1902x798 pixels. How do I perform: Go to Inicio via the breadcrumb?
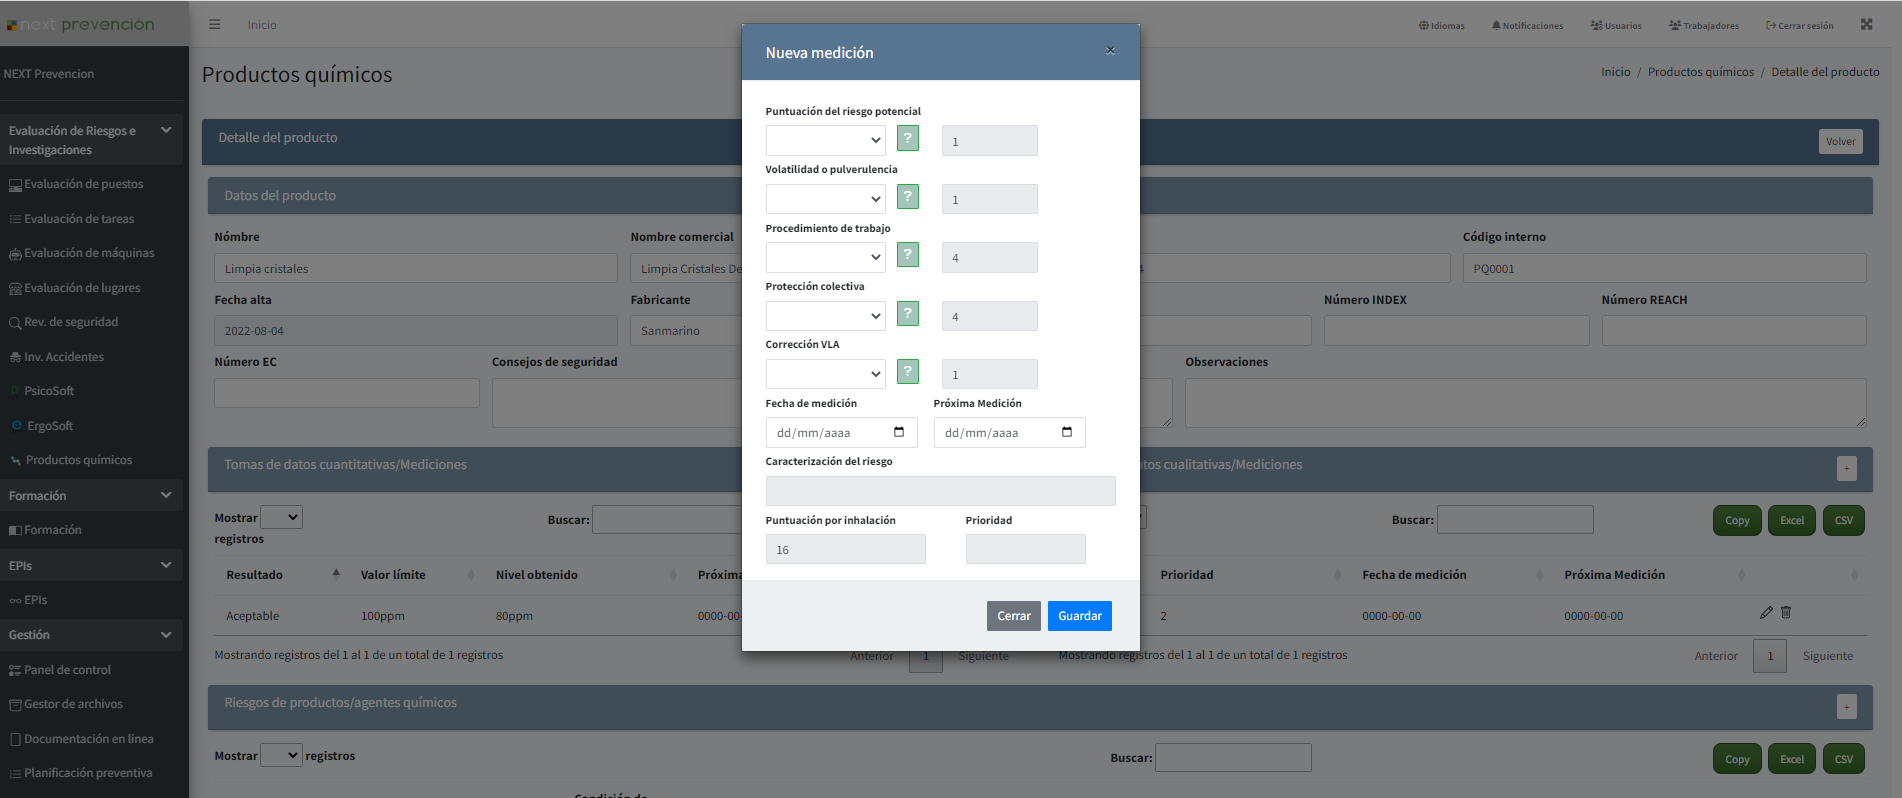click(1615, 72)
